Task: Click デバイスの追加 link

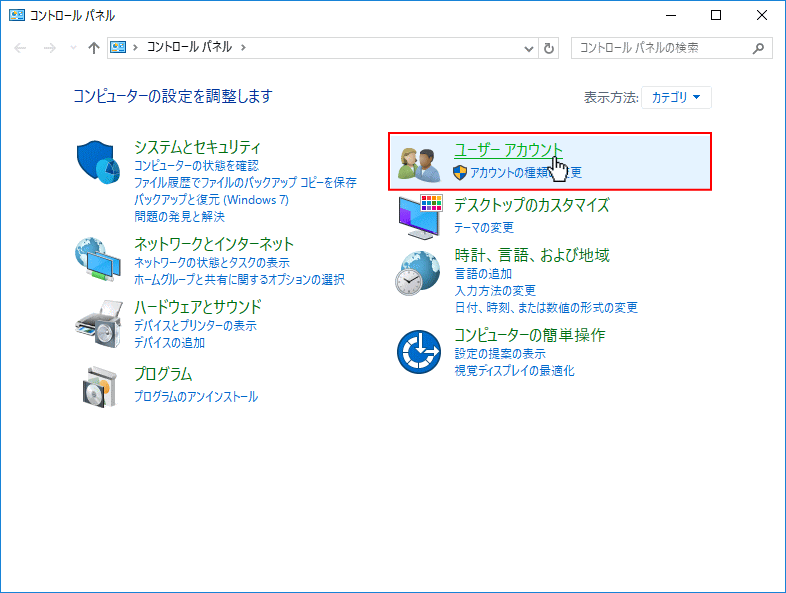Action: tap(169, 343)
